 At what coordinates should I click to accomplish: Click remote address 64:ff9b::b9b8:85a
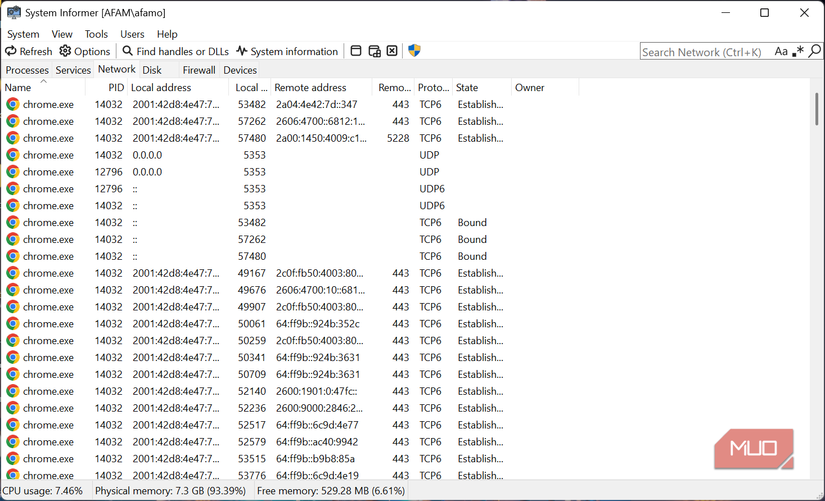coord(315,458)
